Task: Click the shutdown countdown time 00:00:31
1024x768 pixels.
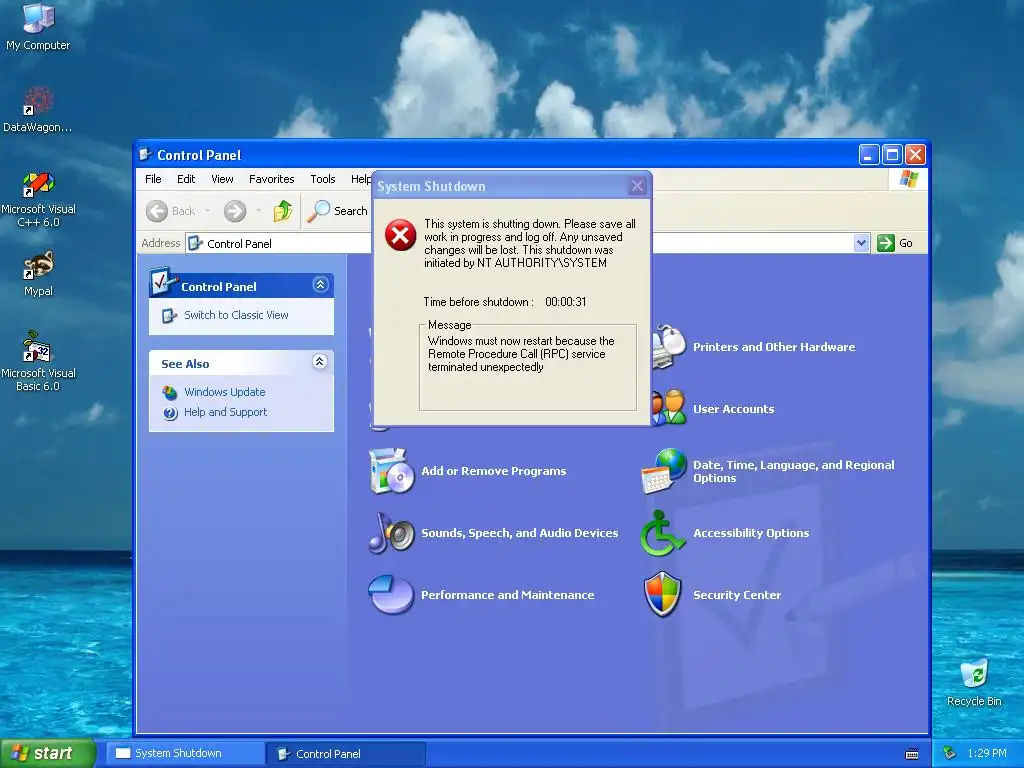Action: (566, 302)
